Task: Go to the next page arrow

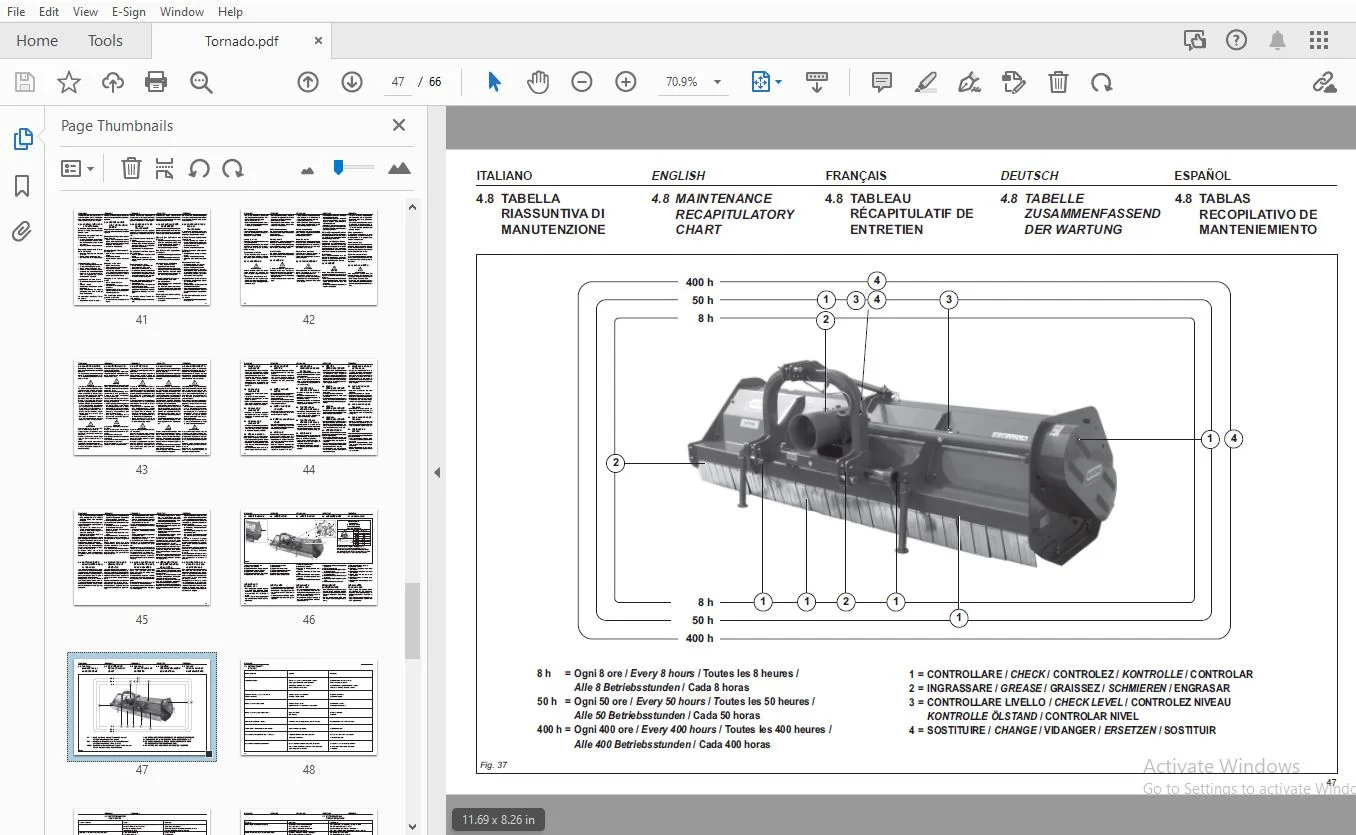Action: pyautogui.click(x=352, y=82)
